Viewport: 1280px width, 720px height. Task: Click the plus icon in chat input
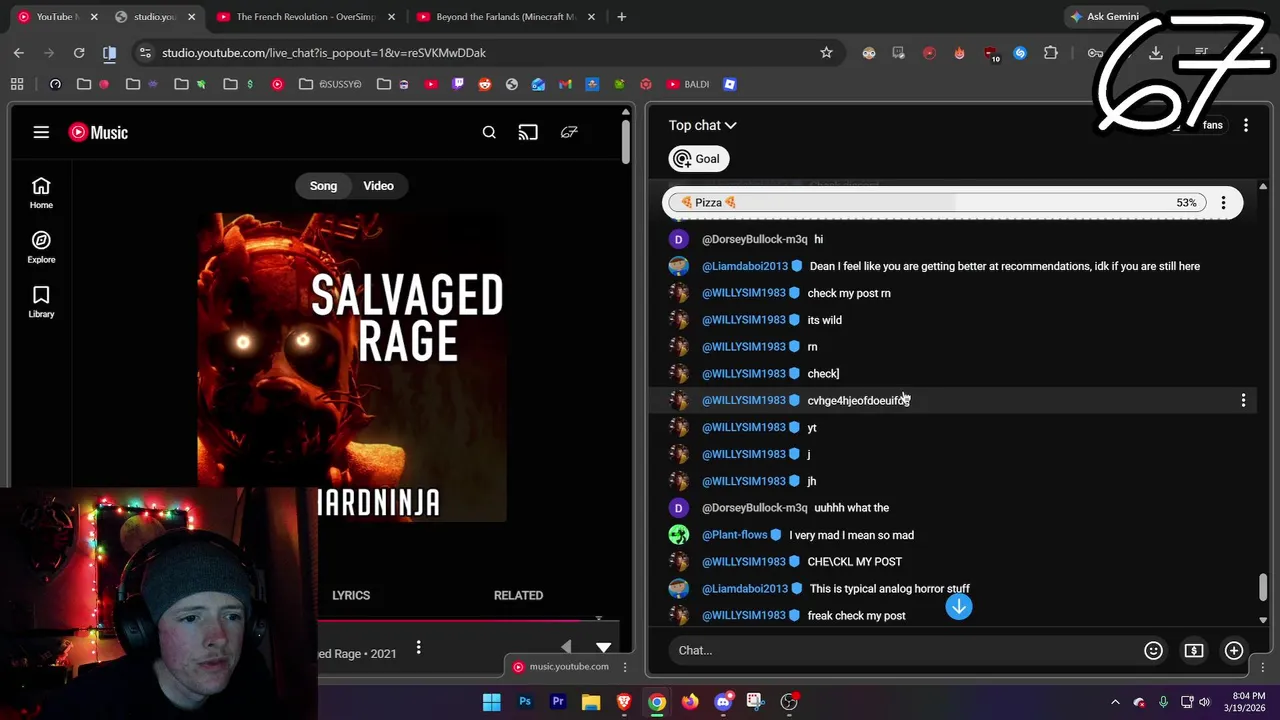click(1234, 650)
